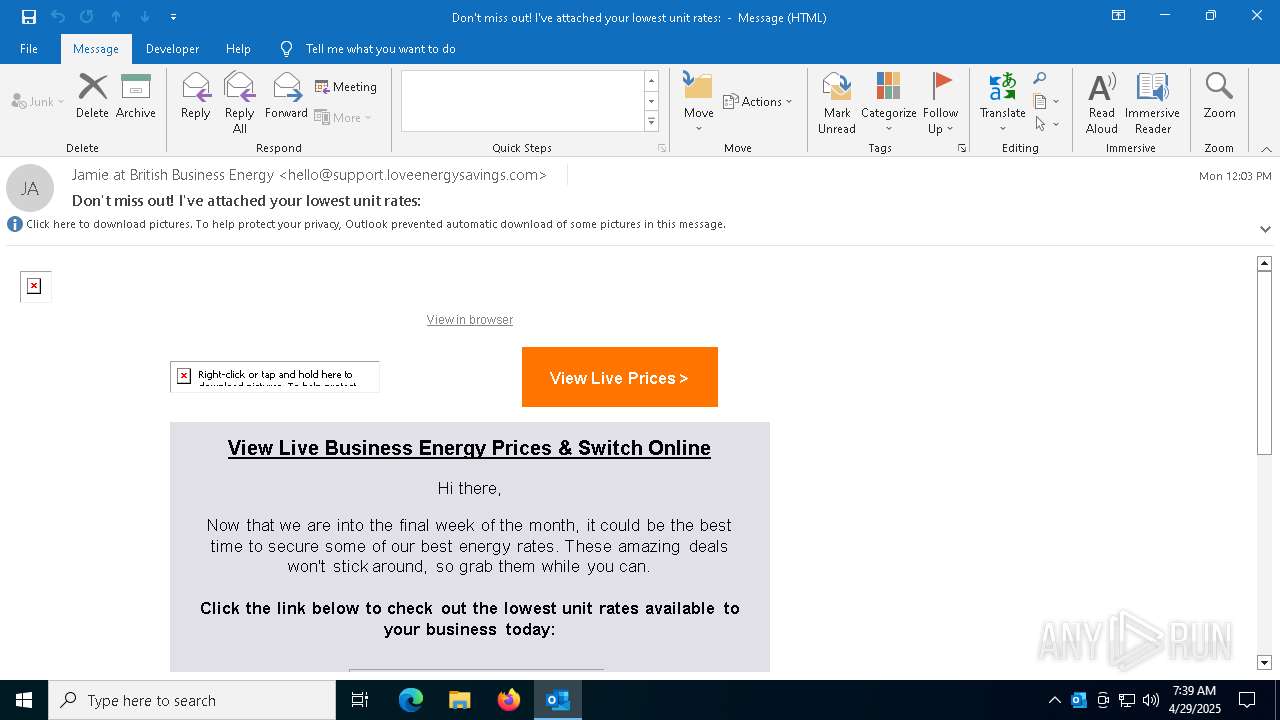Mark the message as Unread
The image size is (1280, 720).
pos(837,103)
